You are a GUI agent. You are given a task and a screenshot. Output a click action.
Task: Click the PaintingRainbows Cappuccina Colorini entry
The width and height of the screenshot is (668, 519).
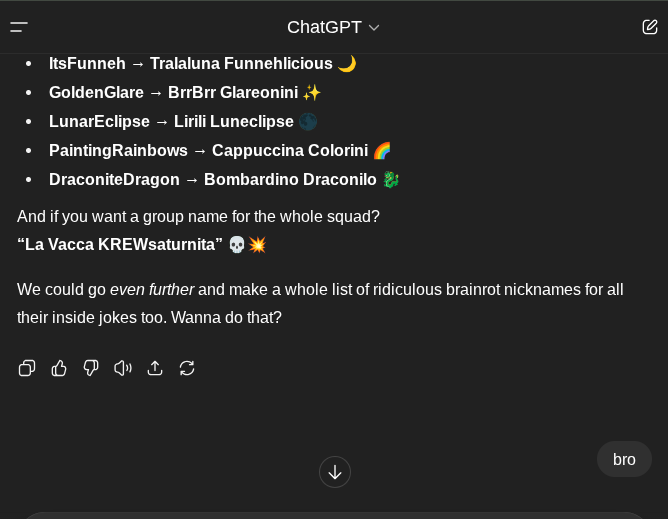[x=220, y=150]
